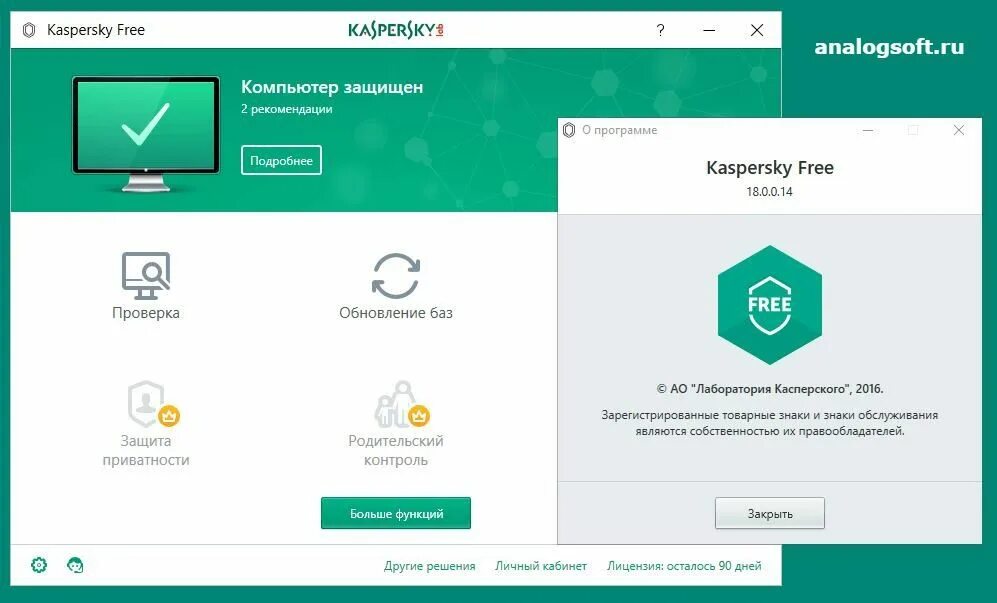997x603 pixels.
Task: Click the Kaspersky Free heading in About window
Action: tap(769, 168)
